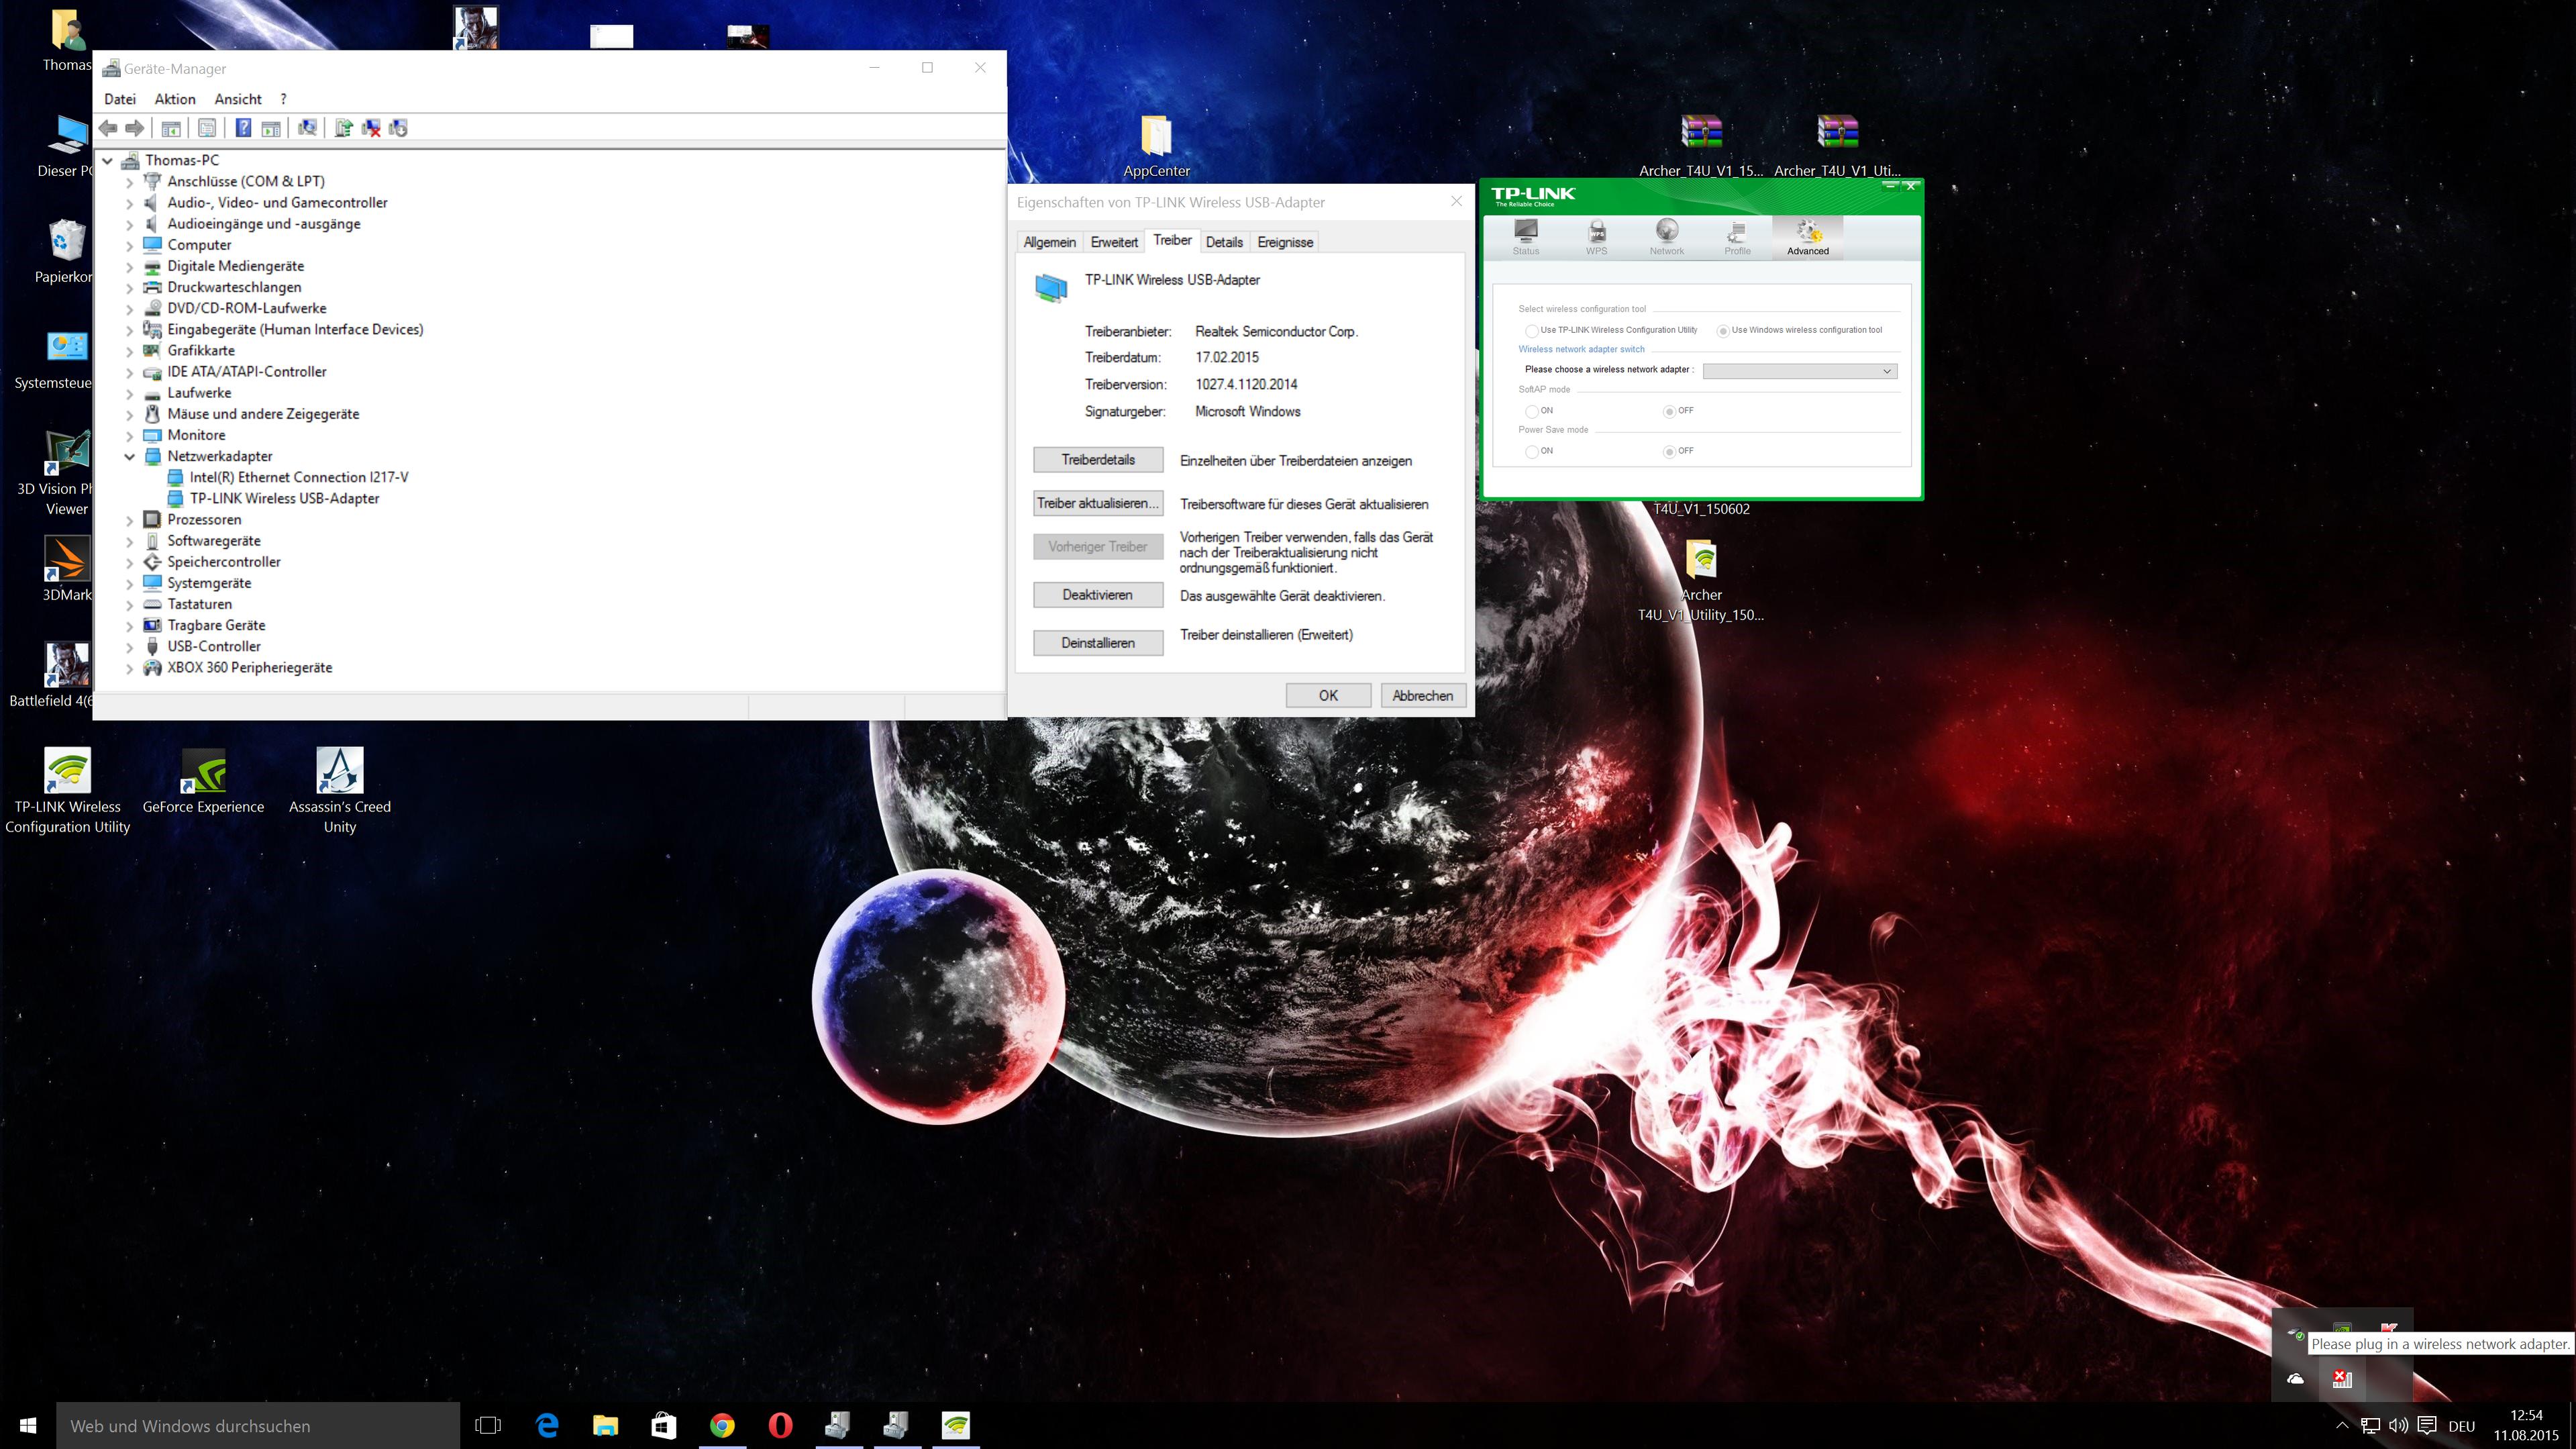
Task: Click the properties toolbar icon in Geräte-Manager
Action: (x=207, y=128)
